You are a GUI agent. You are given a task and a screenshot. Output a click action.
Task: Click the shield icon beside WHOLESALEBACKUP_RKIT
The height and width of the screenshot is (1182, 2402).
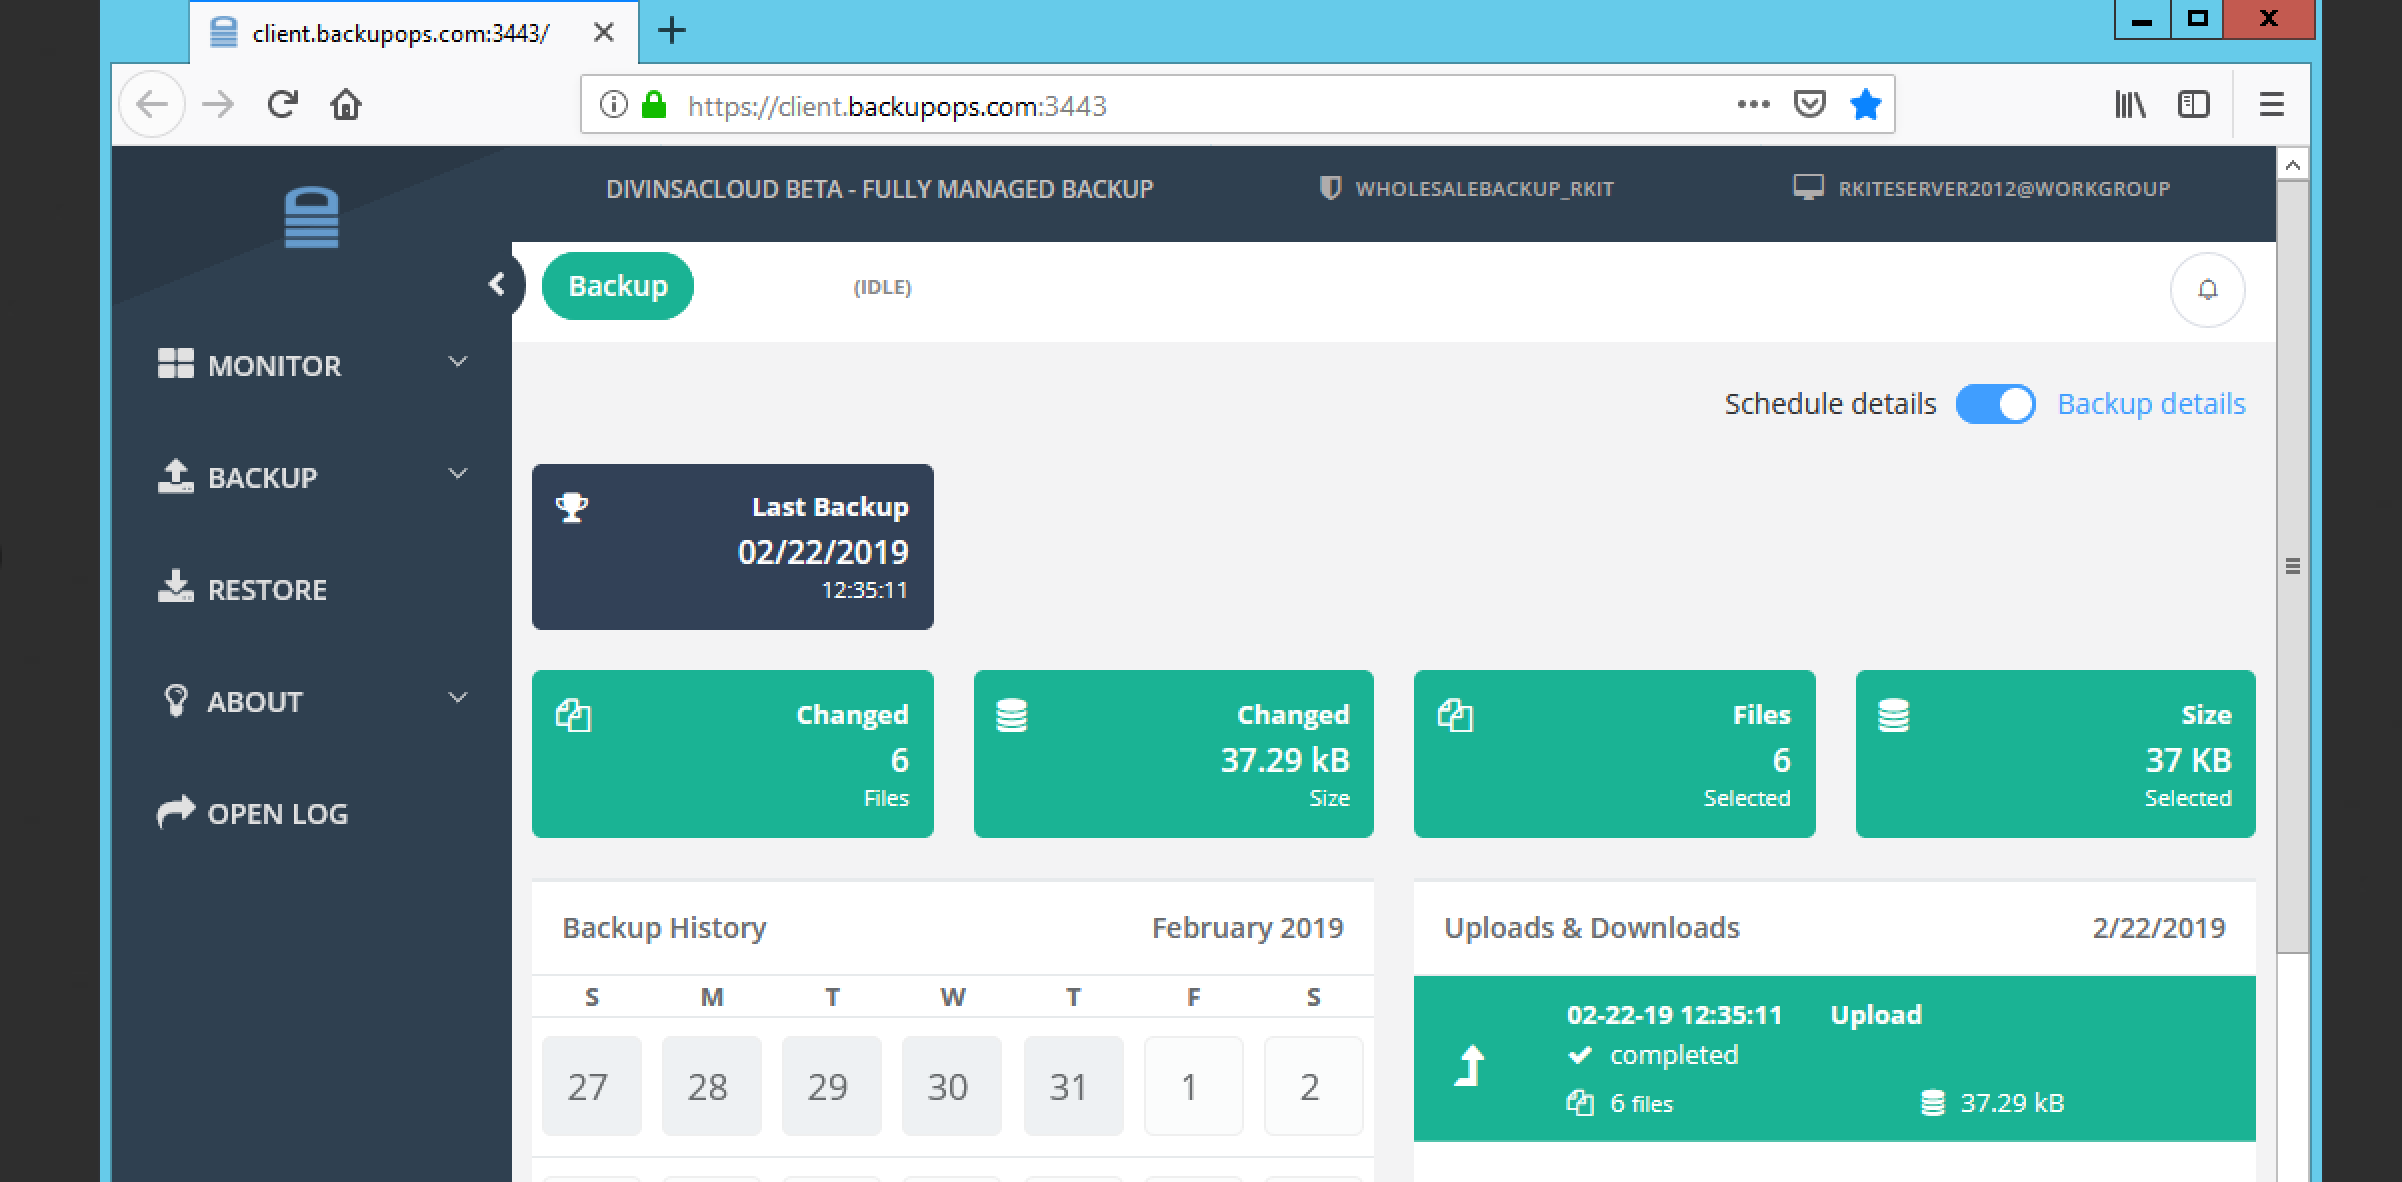coord(1330,188)
